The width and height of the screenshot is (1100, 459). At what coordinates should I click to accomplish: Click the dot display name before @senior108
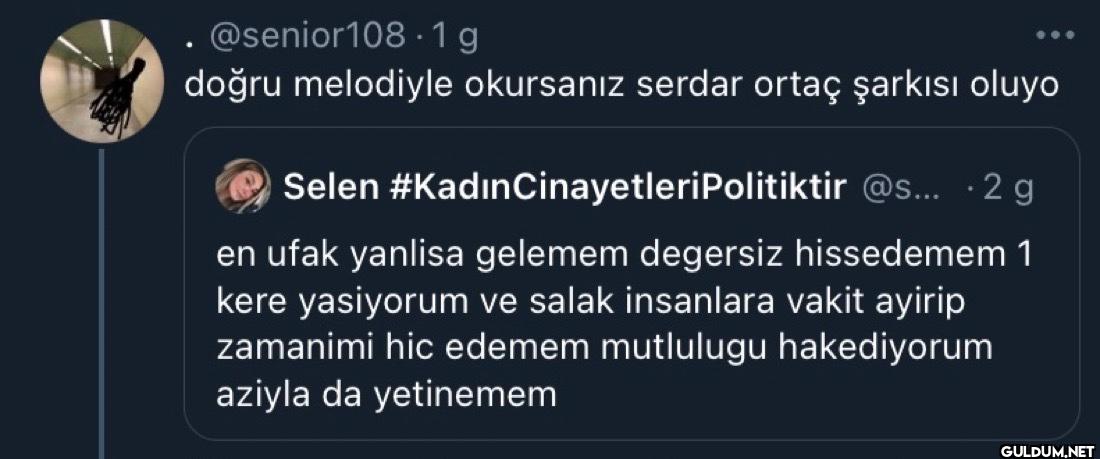[189, 40]
